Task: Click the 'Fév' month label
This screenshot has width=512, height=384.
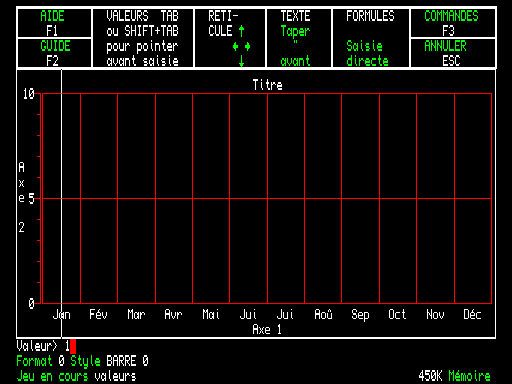Action: click(x=98, y=314)
